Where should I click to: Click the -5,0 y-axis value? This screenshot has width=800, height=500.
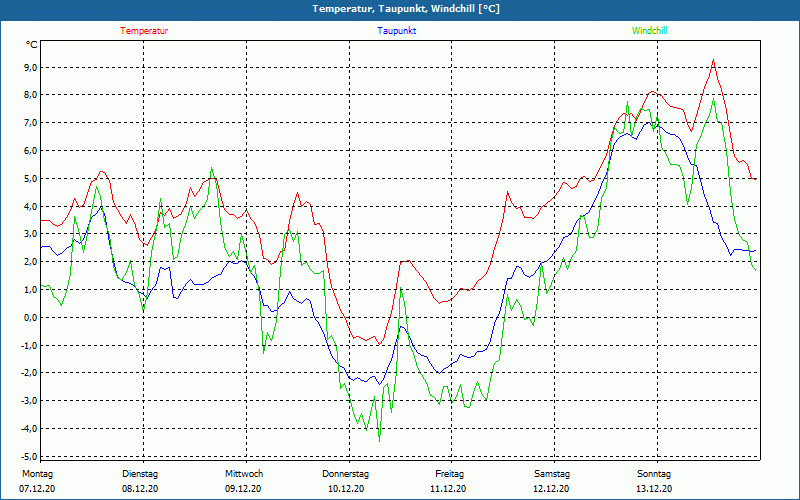[x=29, y=456]
